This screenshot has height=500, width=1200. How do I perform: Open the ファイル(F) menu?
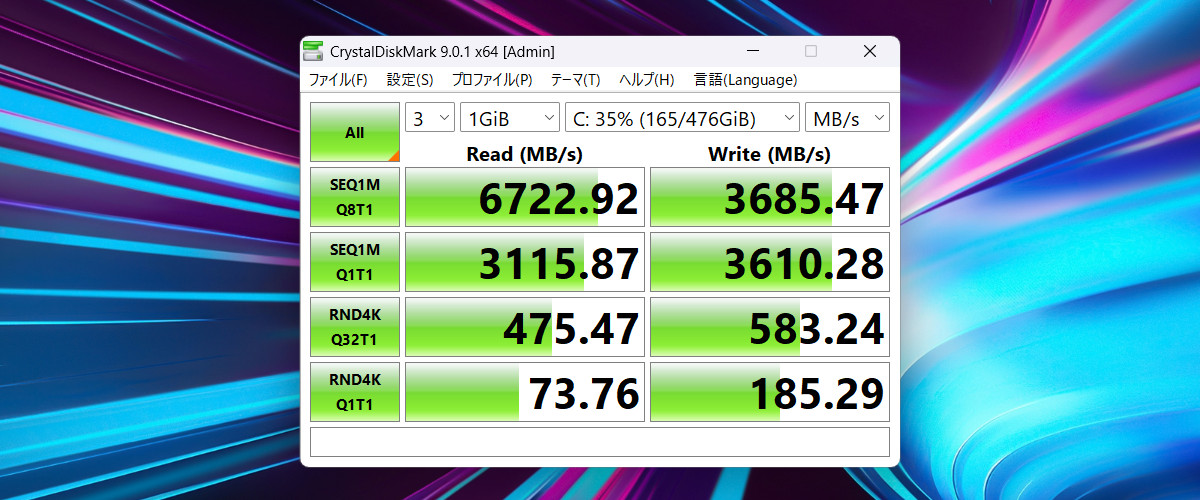point(337,80)
